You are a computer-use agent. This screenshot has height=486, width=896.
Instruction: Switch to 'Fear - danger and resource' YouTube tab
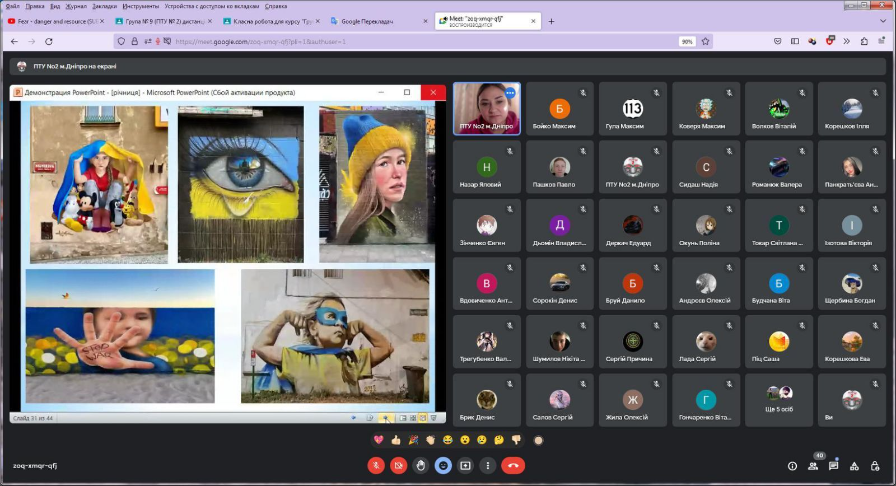[56, 21]
